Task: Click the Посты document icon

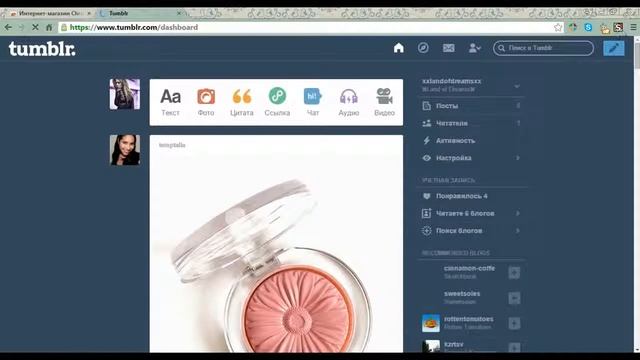Action: [x=427, y=106]
